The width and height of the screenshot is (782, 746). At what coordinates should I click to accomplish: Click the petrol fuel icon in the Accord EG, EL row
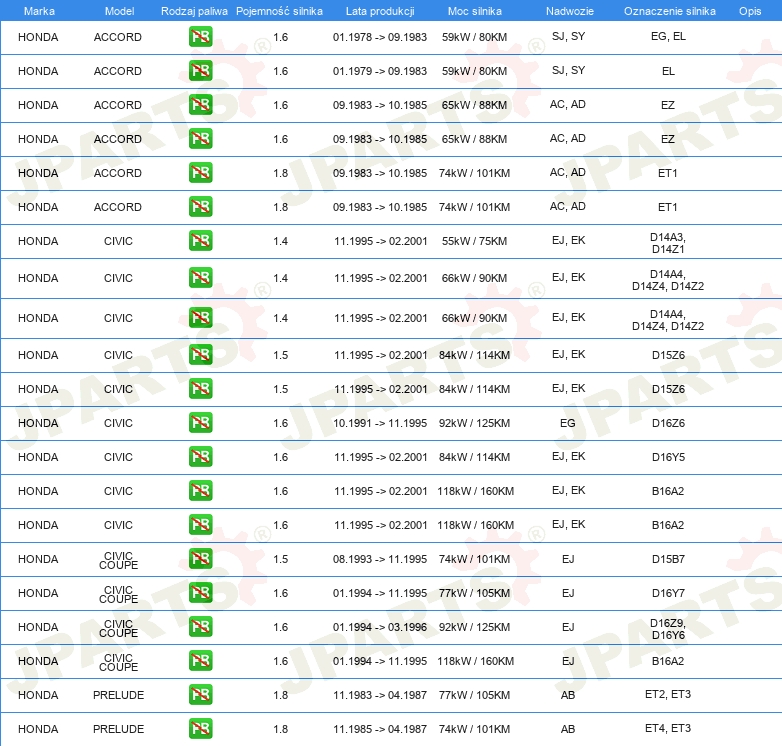[x=200, y=37]
